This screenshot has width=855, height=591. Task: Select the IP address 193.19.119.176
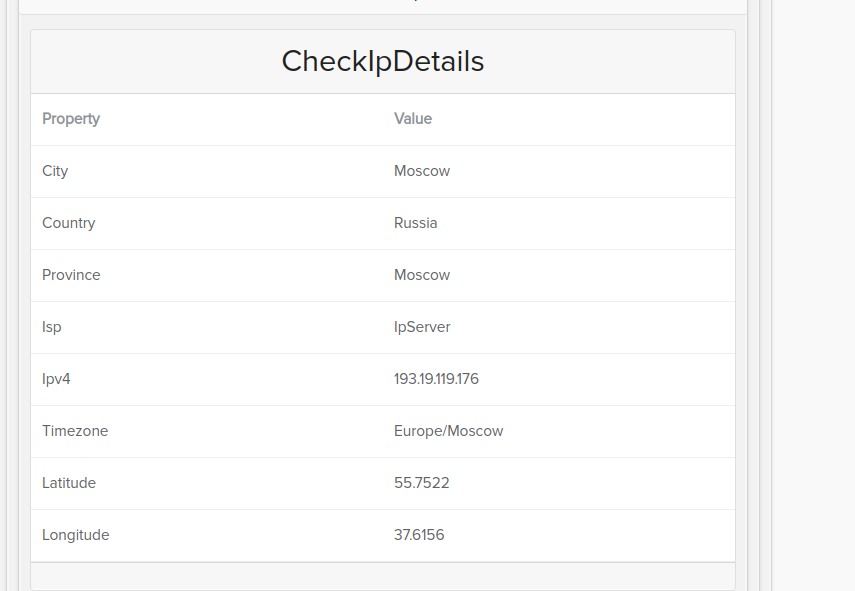[x=436, y=379]
